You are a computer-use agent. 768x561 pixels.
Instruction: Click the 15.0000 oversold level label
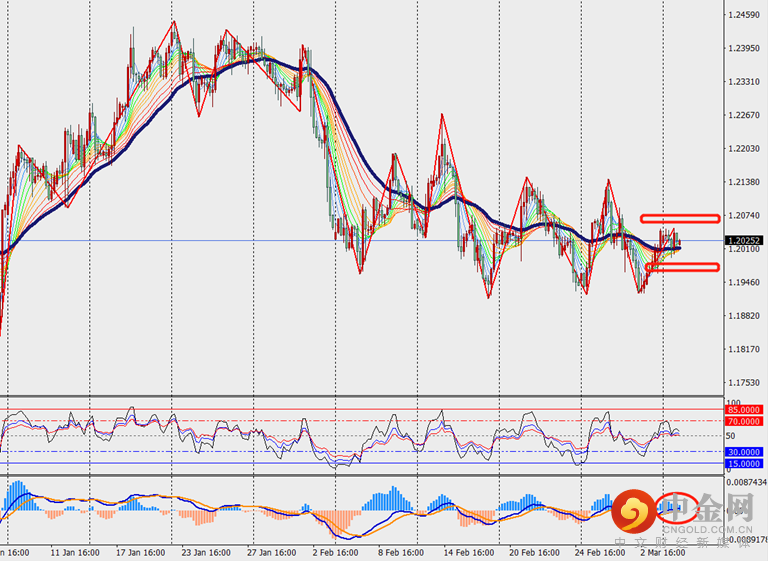coord(745,463)
